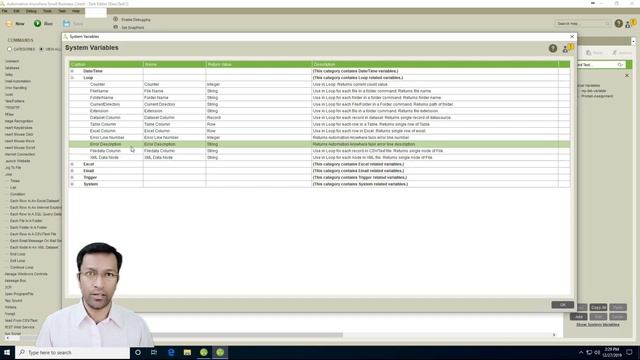Expand the Email category

pyautogui.click(x=72, y=171)
